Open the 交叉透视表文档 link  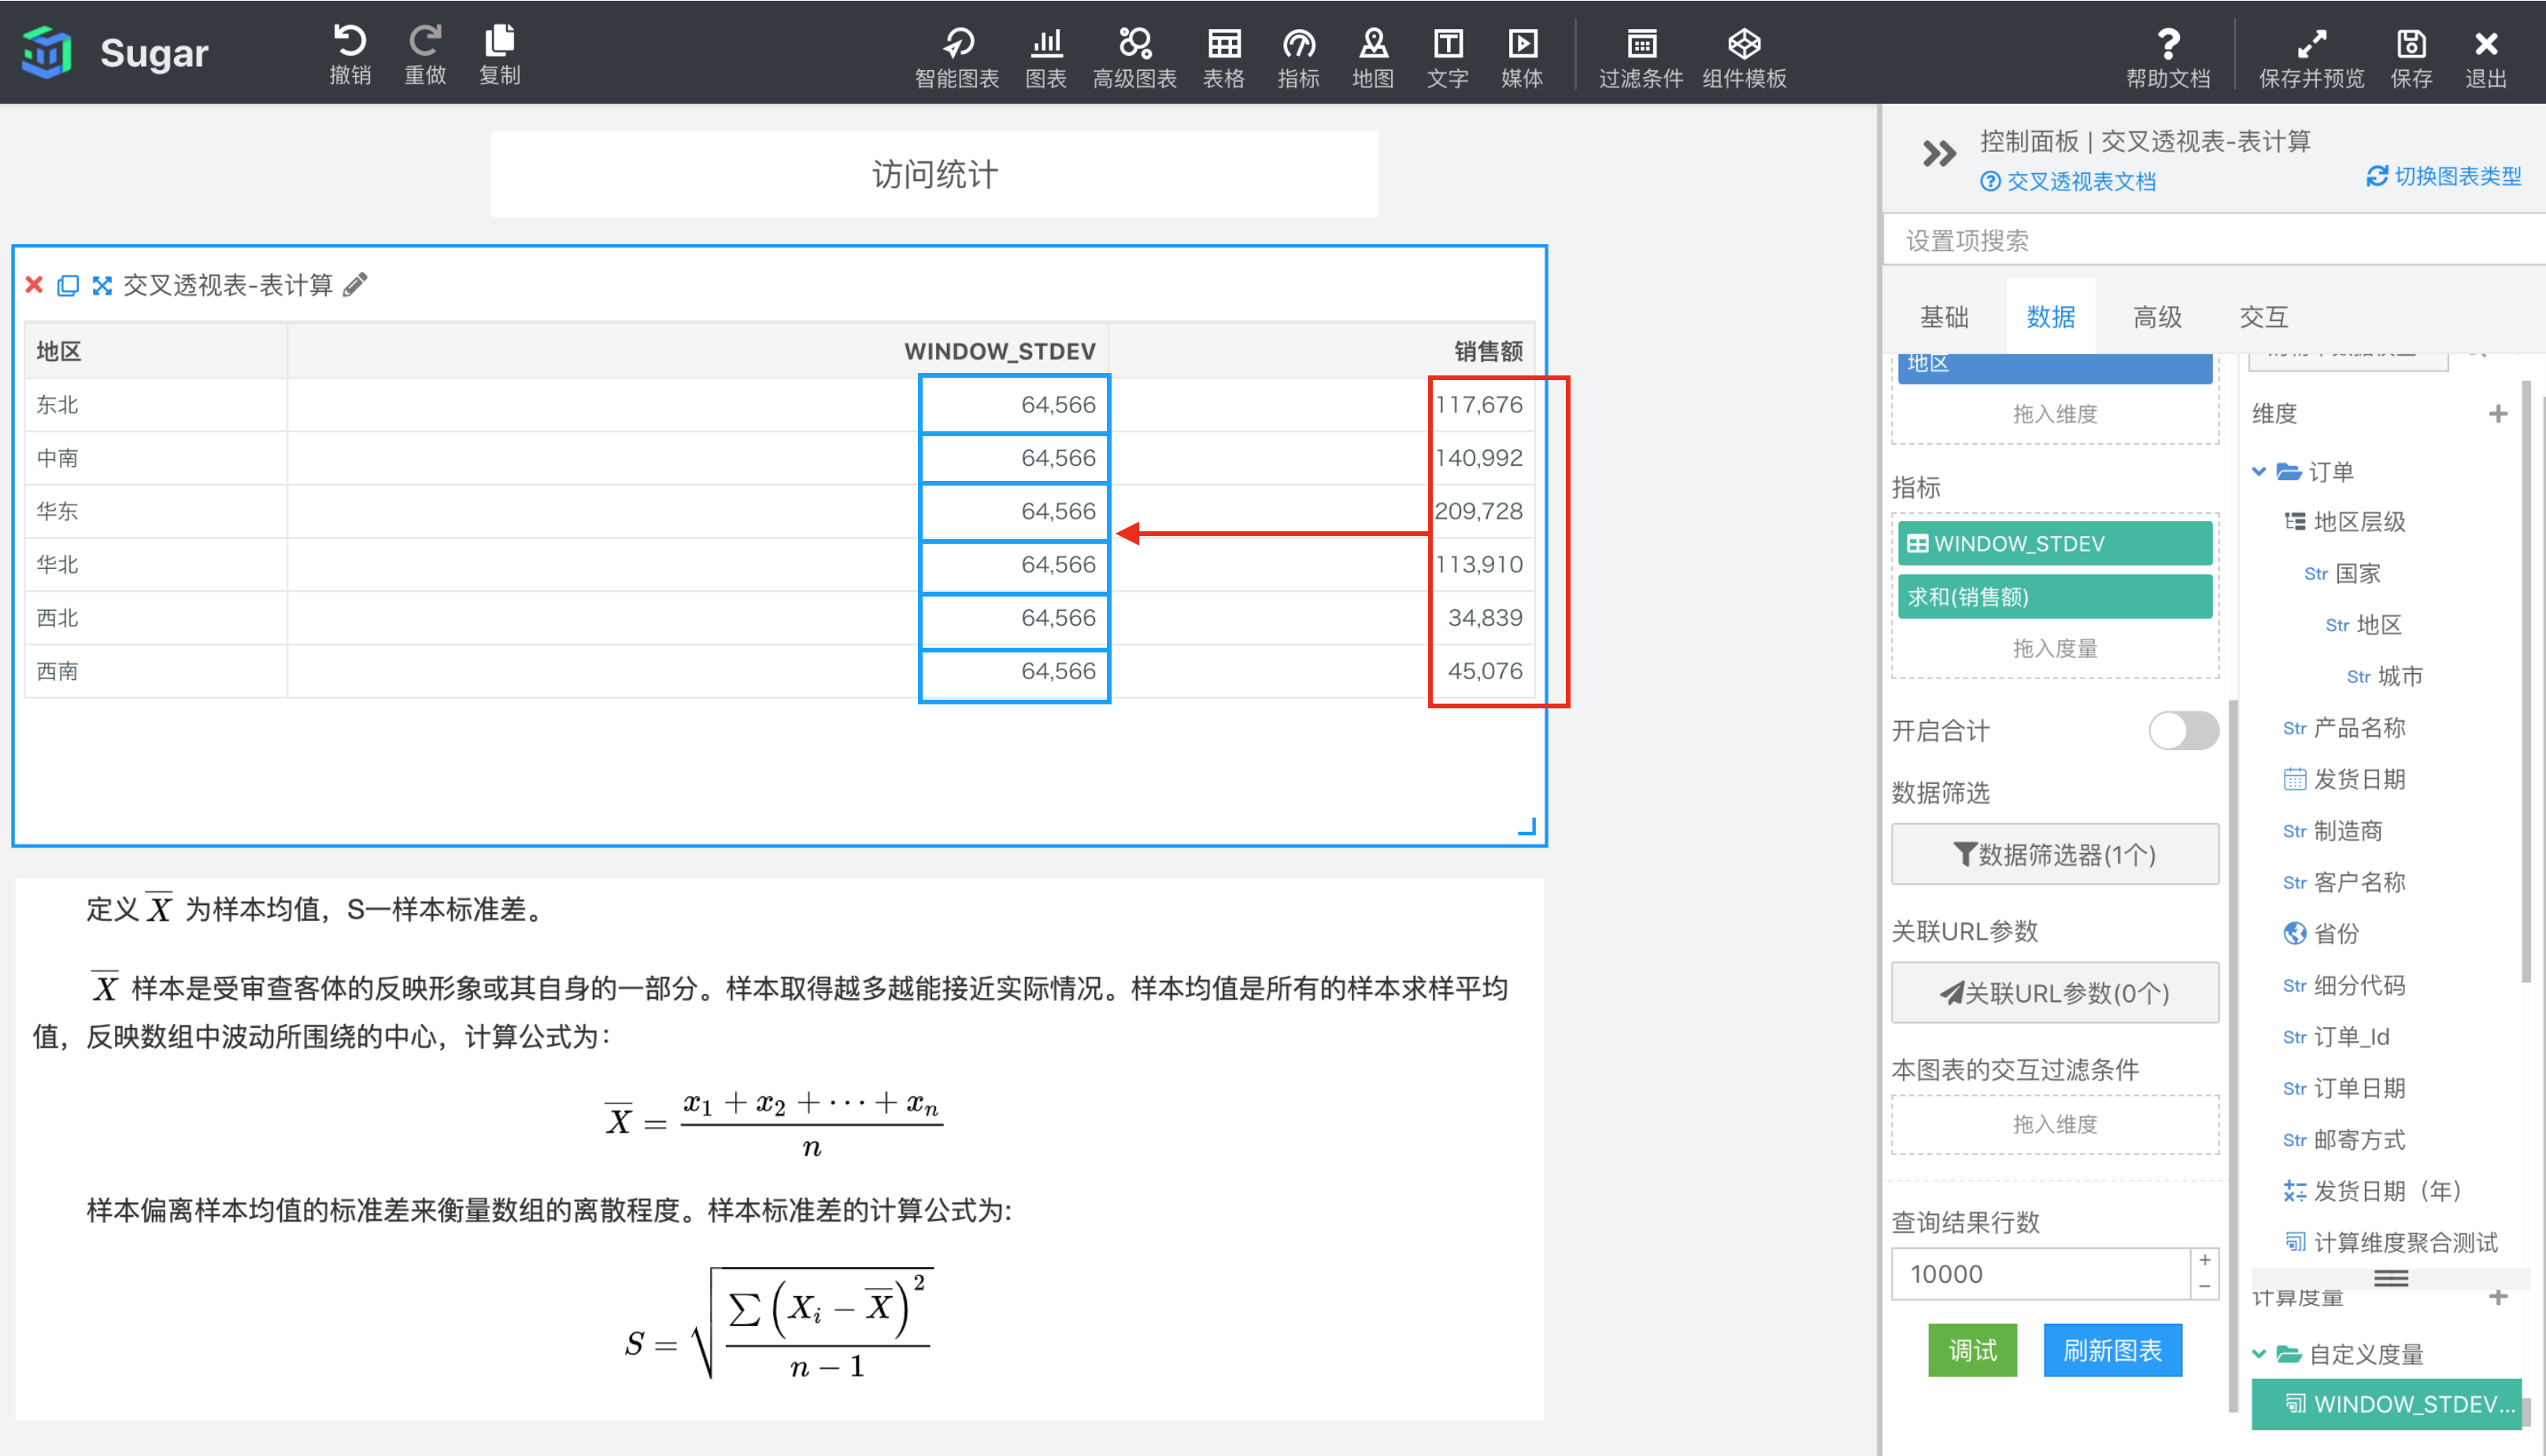coord(2067,181)
